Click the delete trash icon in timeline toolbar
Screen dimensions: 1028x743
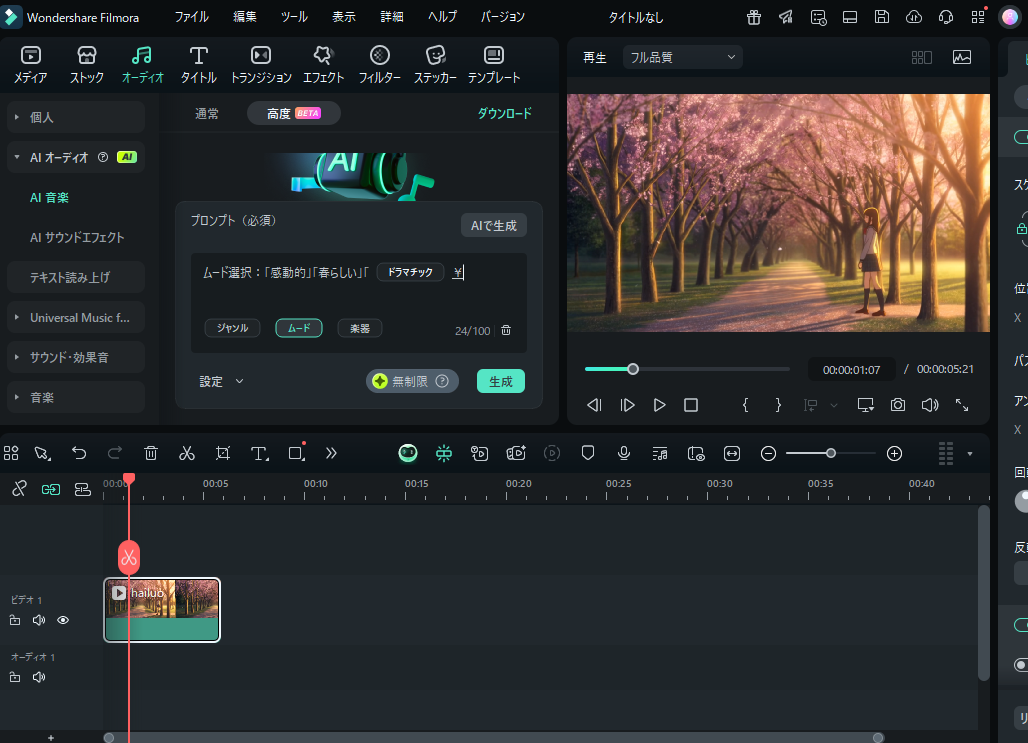click(151, 453)
